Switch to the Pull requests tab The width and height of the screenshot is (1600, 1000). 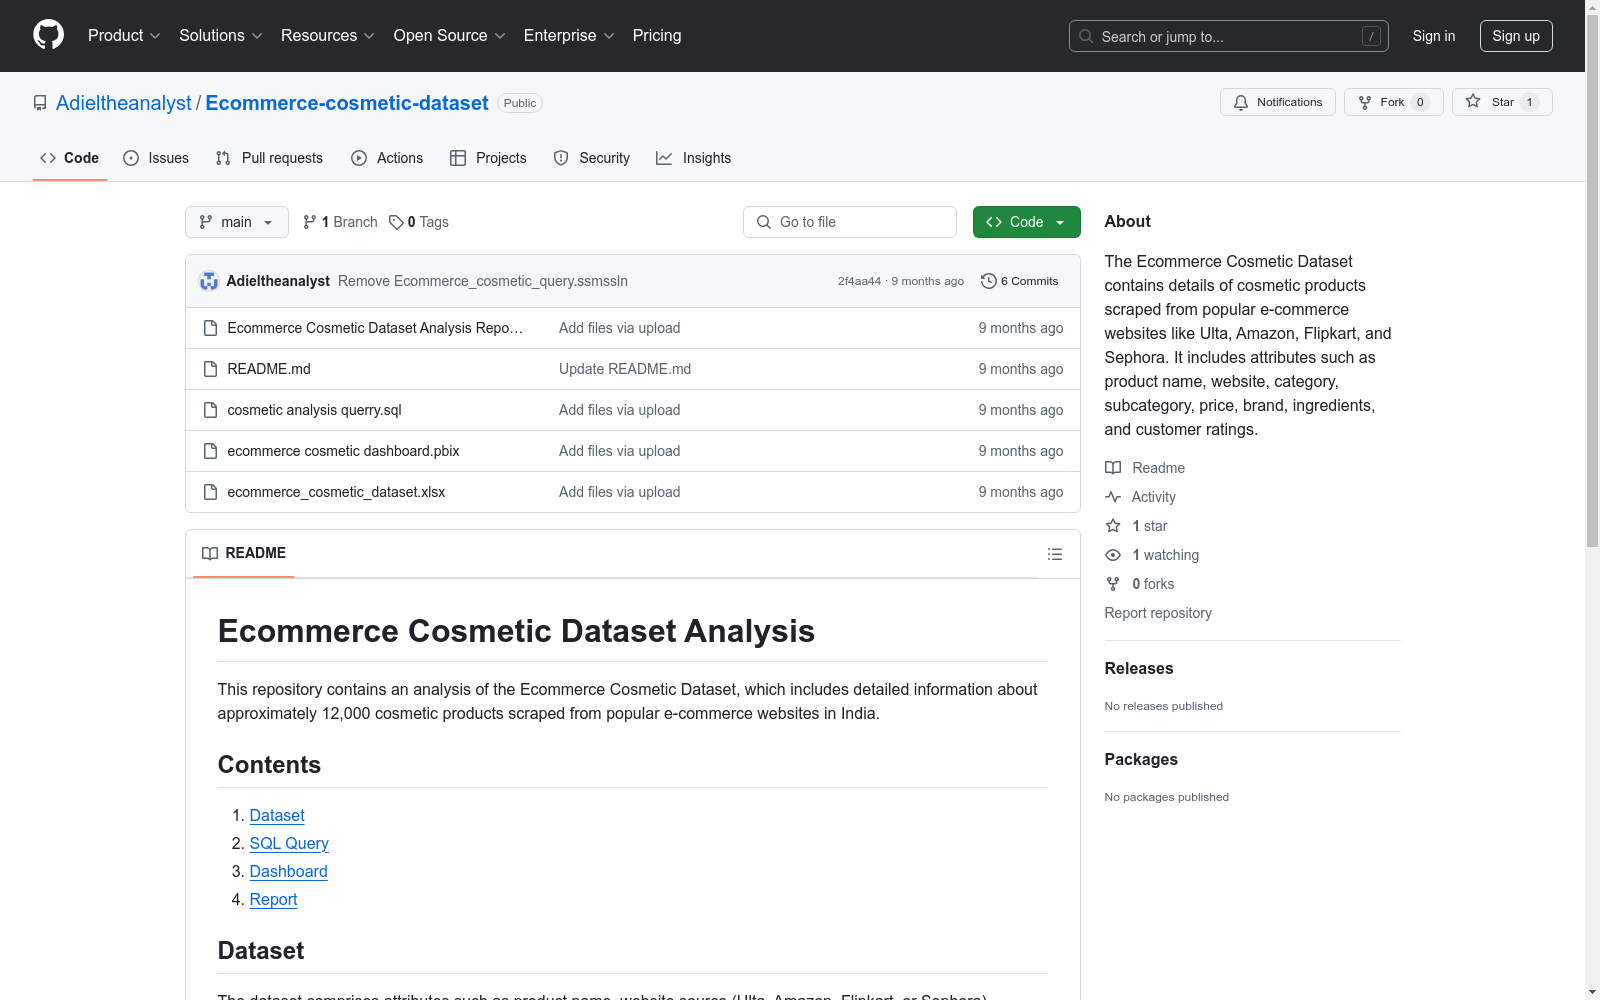pos(269,158)
